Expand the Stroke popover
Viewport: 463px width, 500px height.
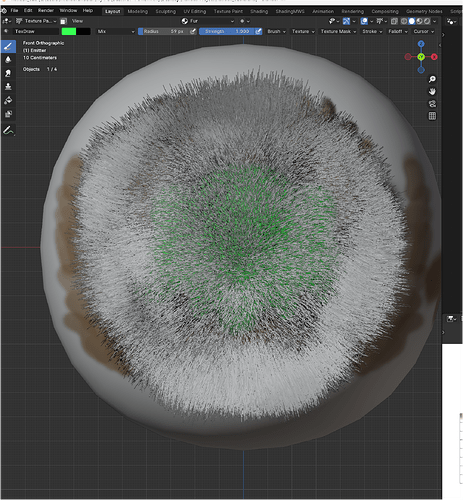pyautogui.click(x=372, y=31)
